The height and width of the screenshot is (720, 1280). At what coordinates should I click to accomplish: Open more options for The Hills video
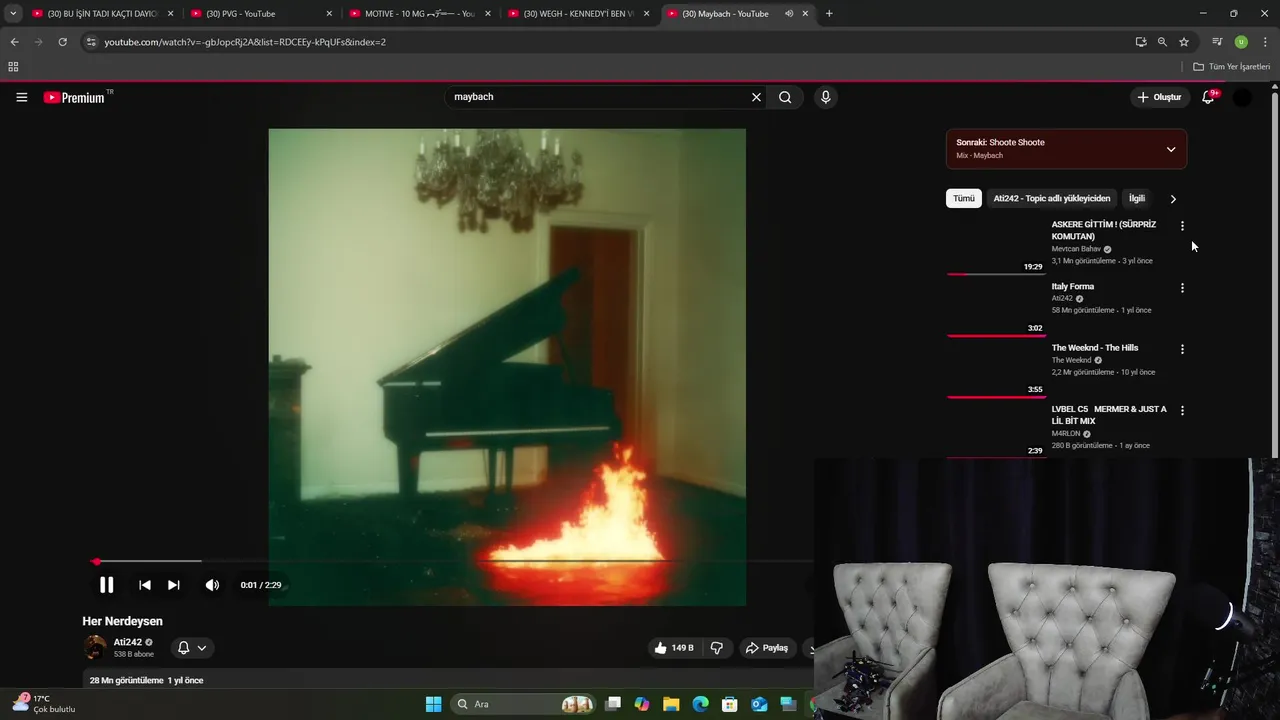pos(1182,349)
